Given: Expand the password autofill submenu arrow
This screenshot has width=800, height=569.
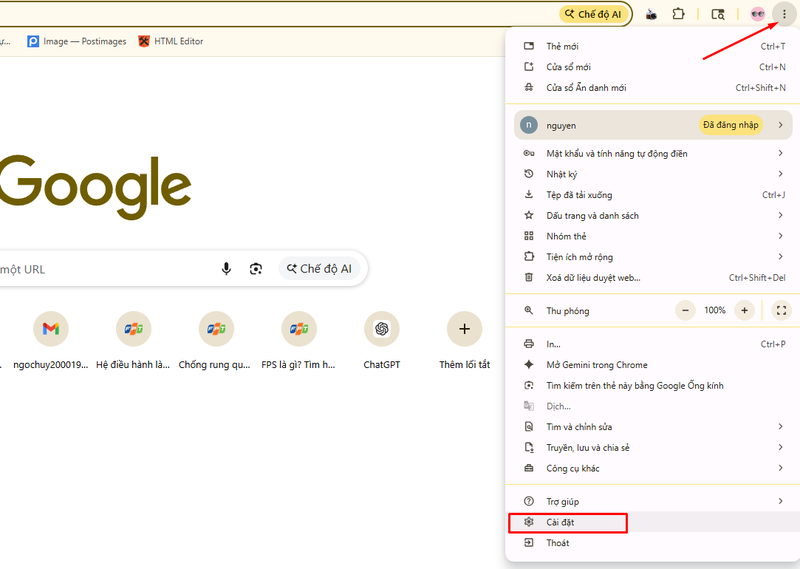Looking at the screenshot, I should point(780,153).
